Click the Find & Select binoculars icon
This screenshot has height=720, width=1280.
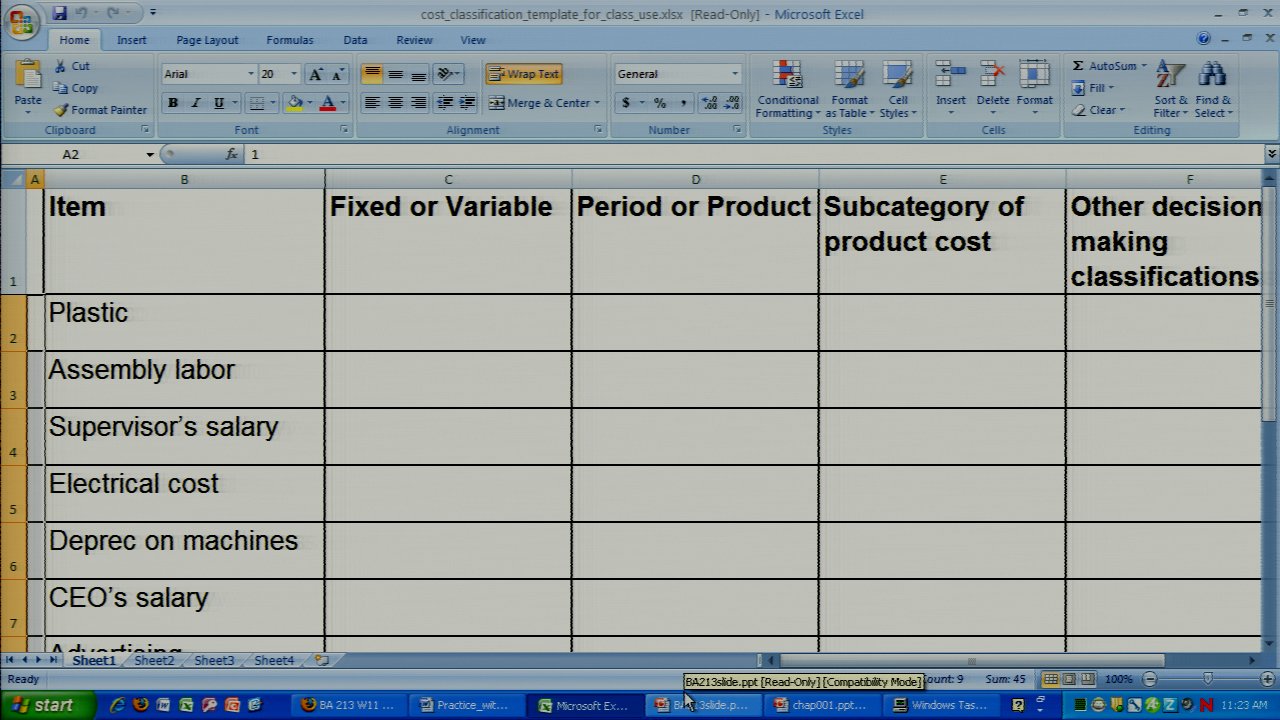click(x=1212, y=78)
